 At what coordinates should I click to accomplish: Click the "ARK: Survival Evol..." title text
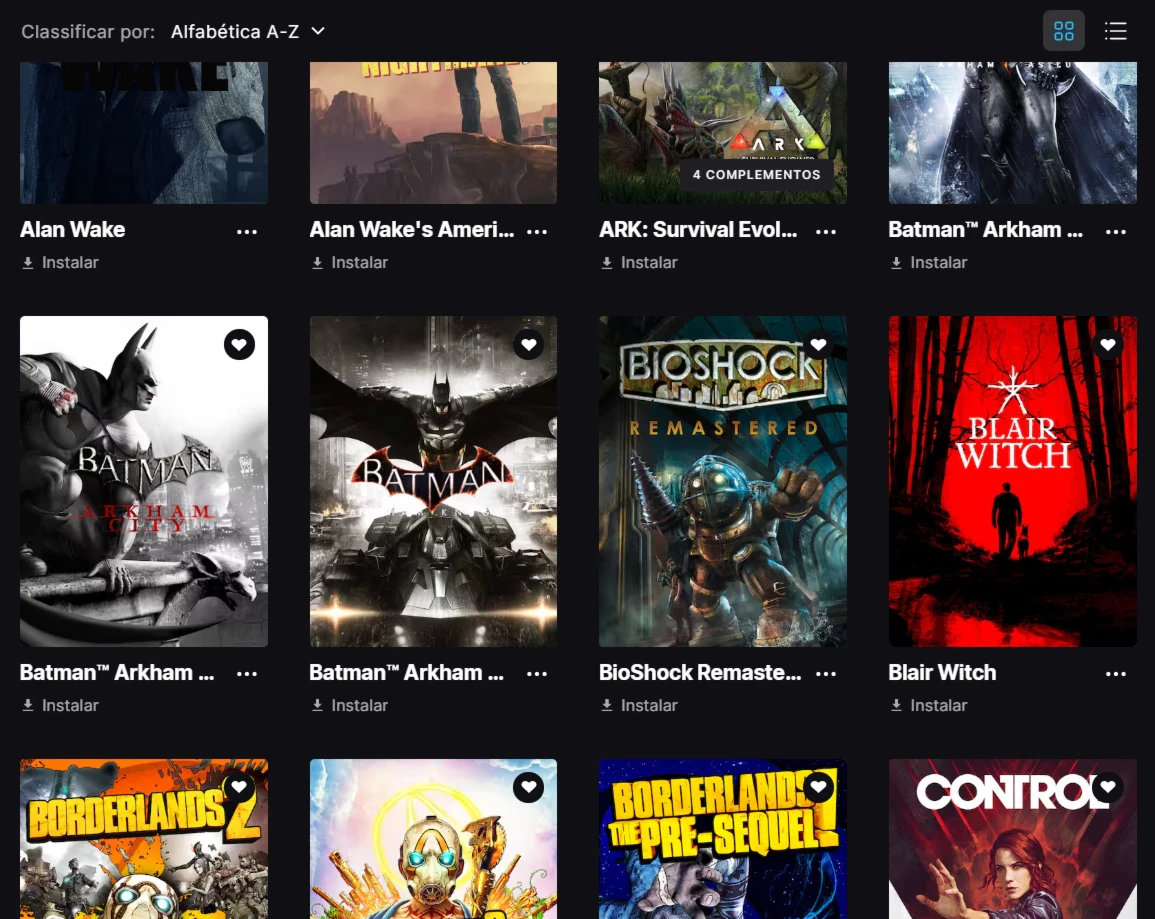[698, 230]
